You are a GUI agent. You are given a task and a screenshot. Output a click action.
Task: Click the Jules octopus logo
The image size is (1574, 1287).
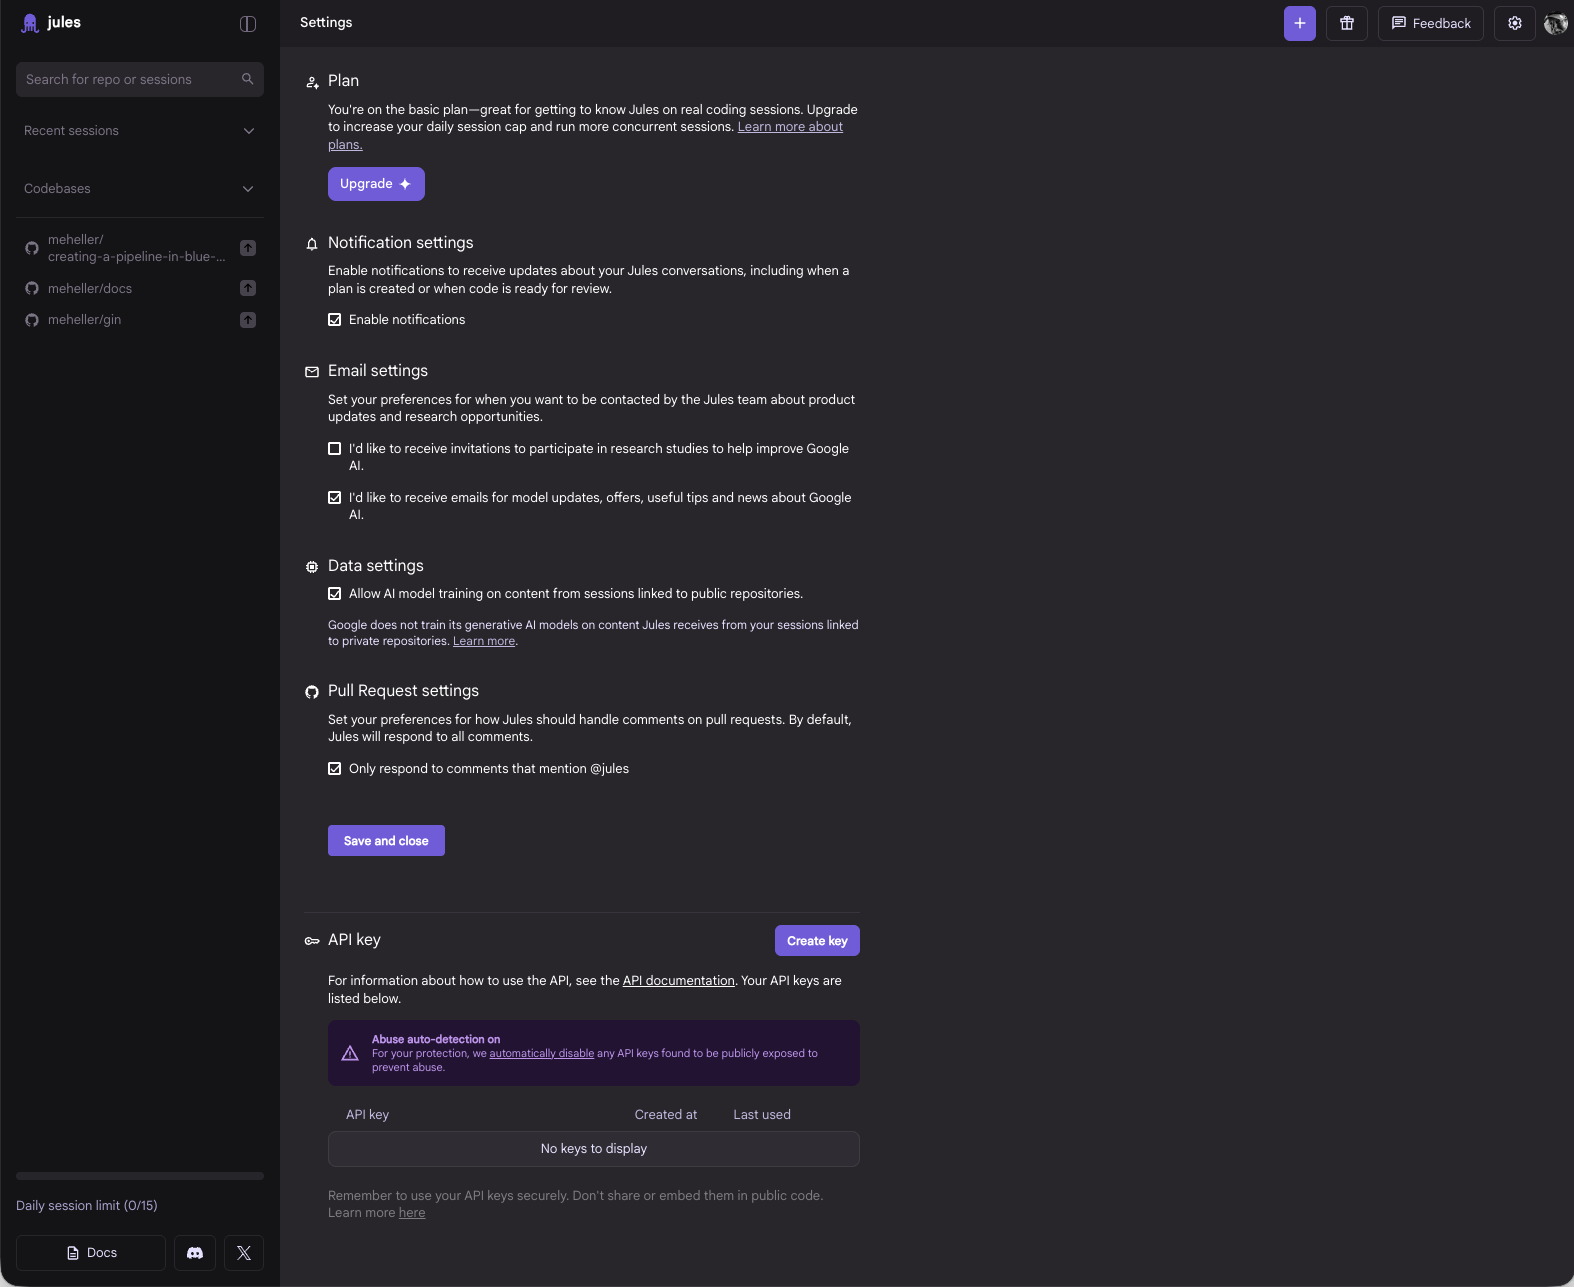(31, 23)
